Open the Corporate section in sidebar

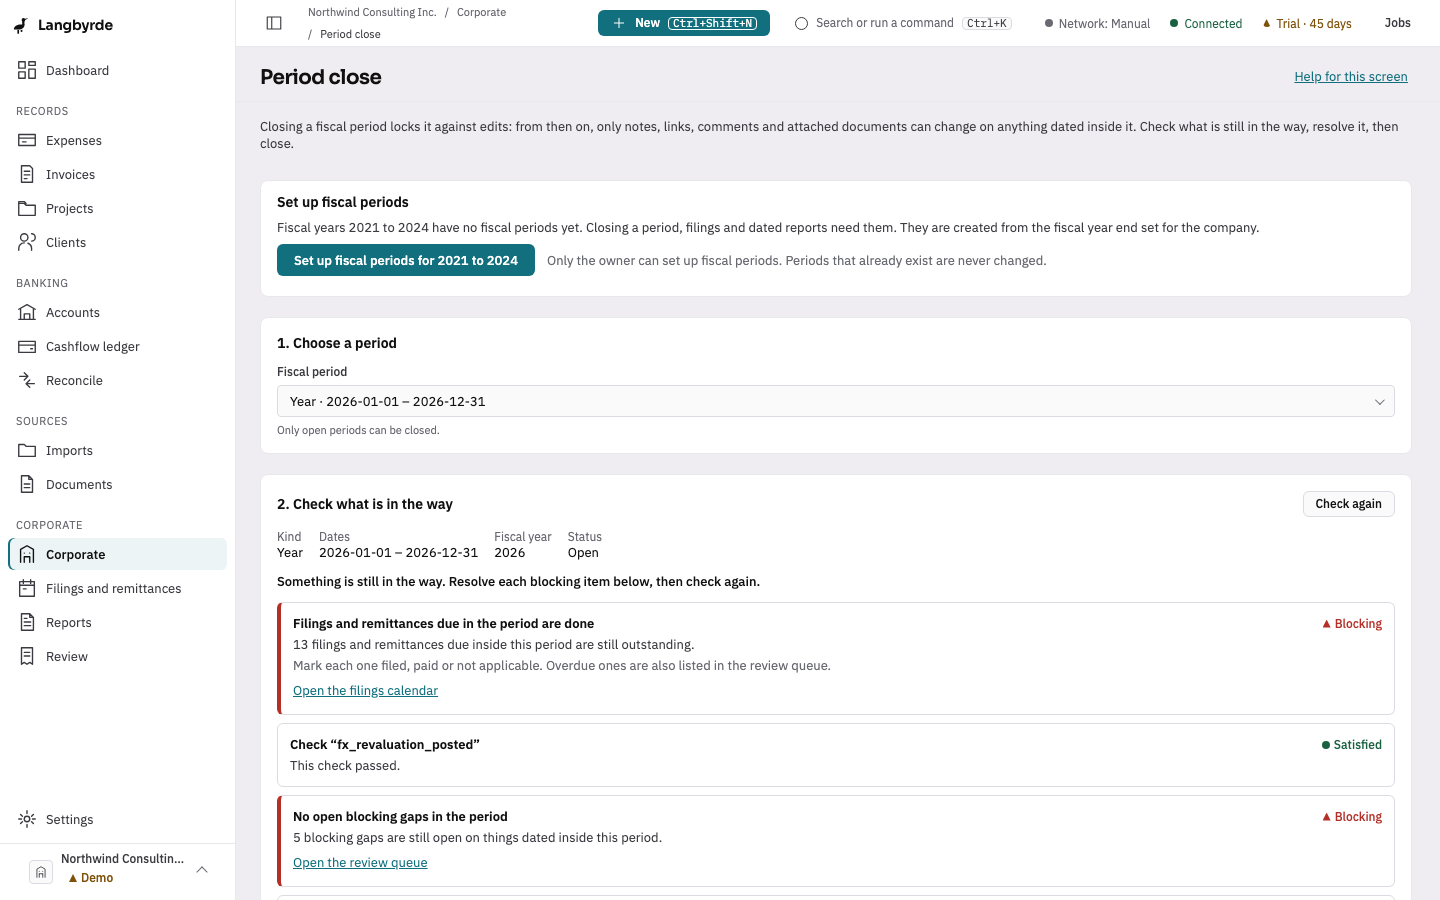[x=118, y=554]
